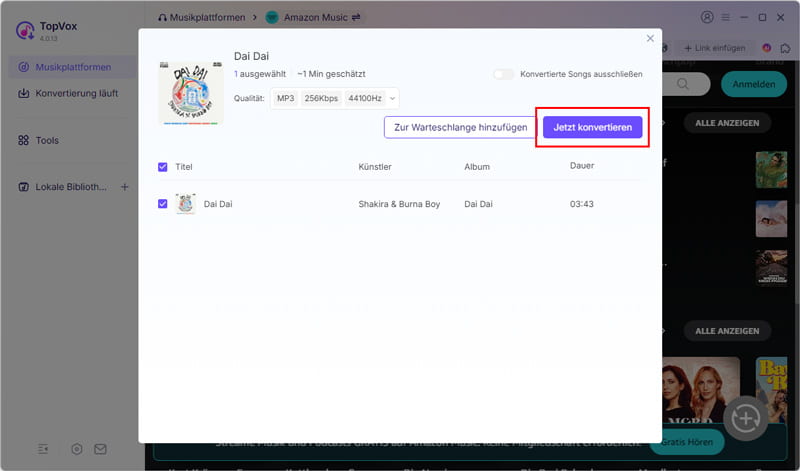The width and height of the screenshot is (800, 471).
Task: Click Zur Warteschlange hinzufügen button
Action: point(460,127)
